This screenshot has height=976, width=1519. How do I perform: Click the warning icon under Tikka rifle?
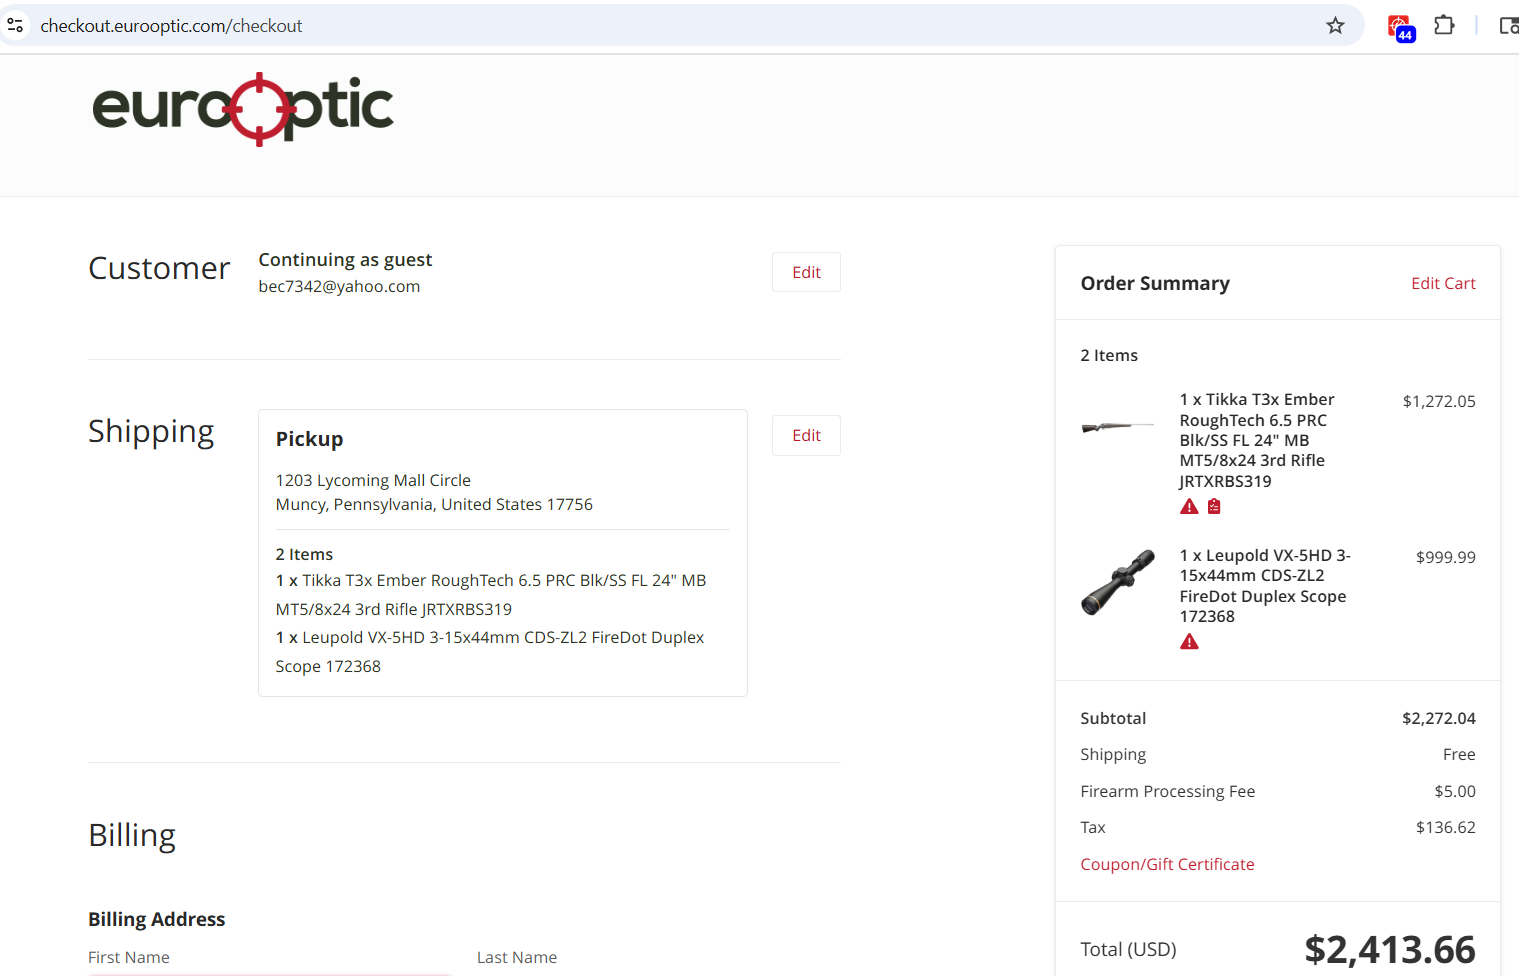(x=1189, y=507)
